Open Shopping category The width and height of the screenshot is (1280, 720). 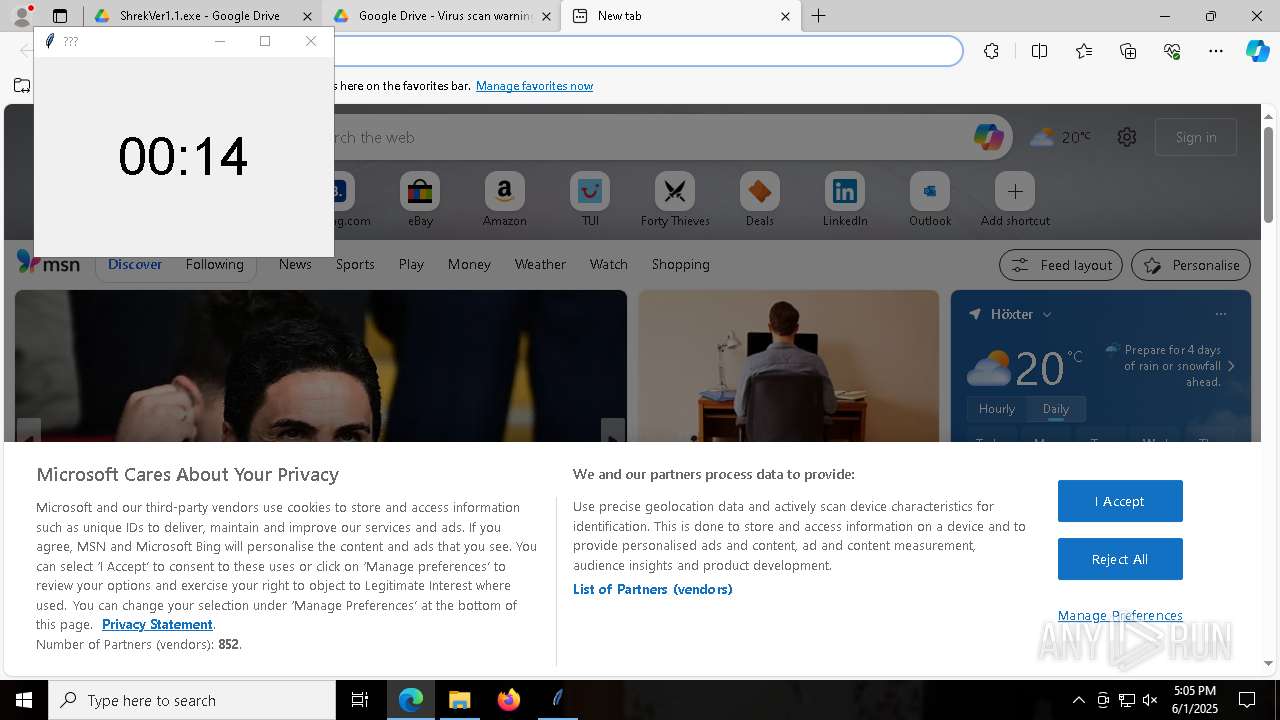[x=681, y=264]
